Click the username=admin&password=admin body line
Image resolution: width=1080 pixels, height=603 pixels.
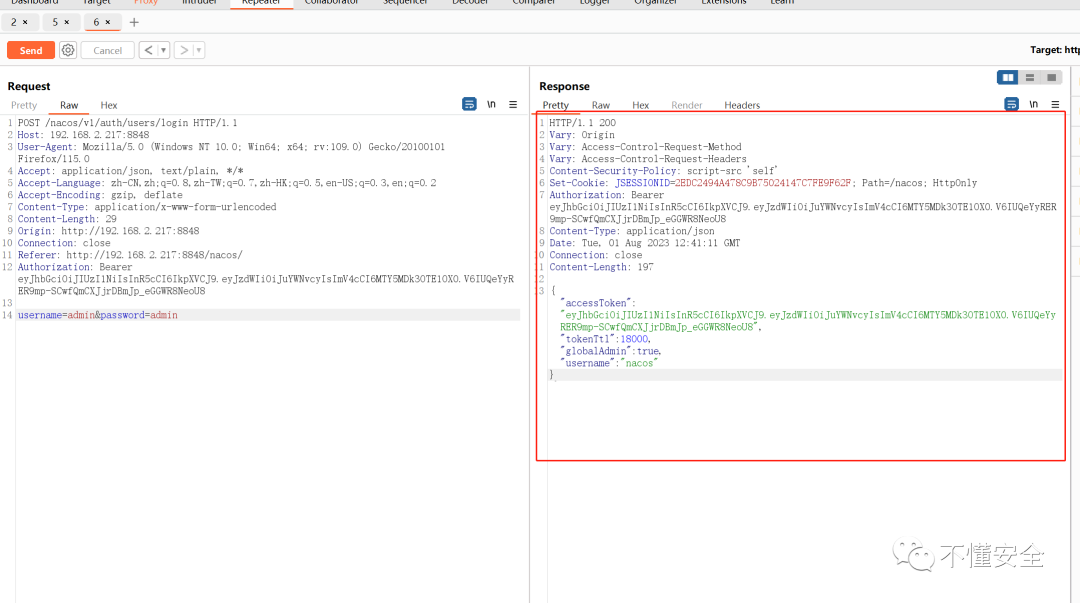(x=98, y=315)
